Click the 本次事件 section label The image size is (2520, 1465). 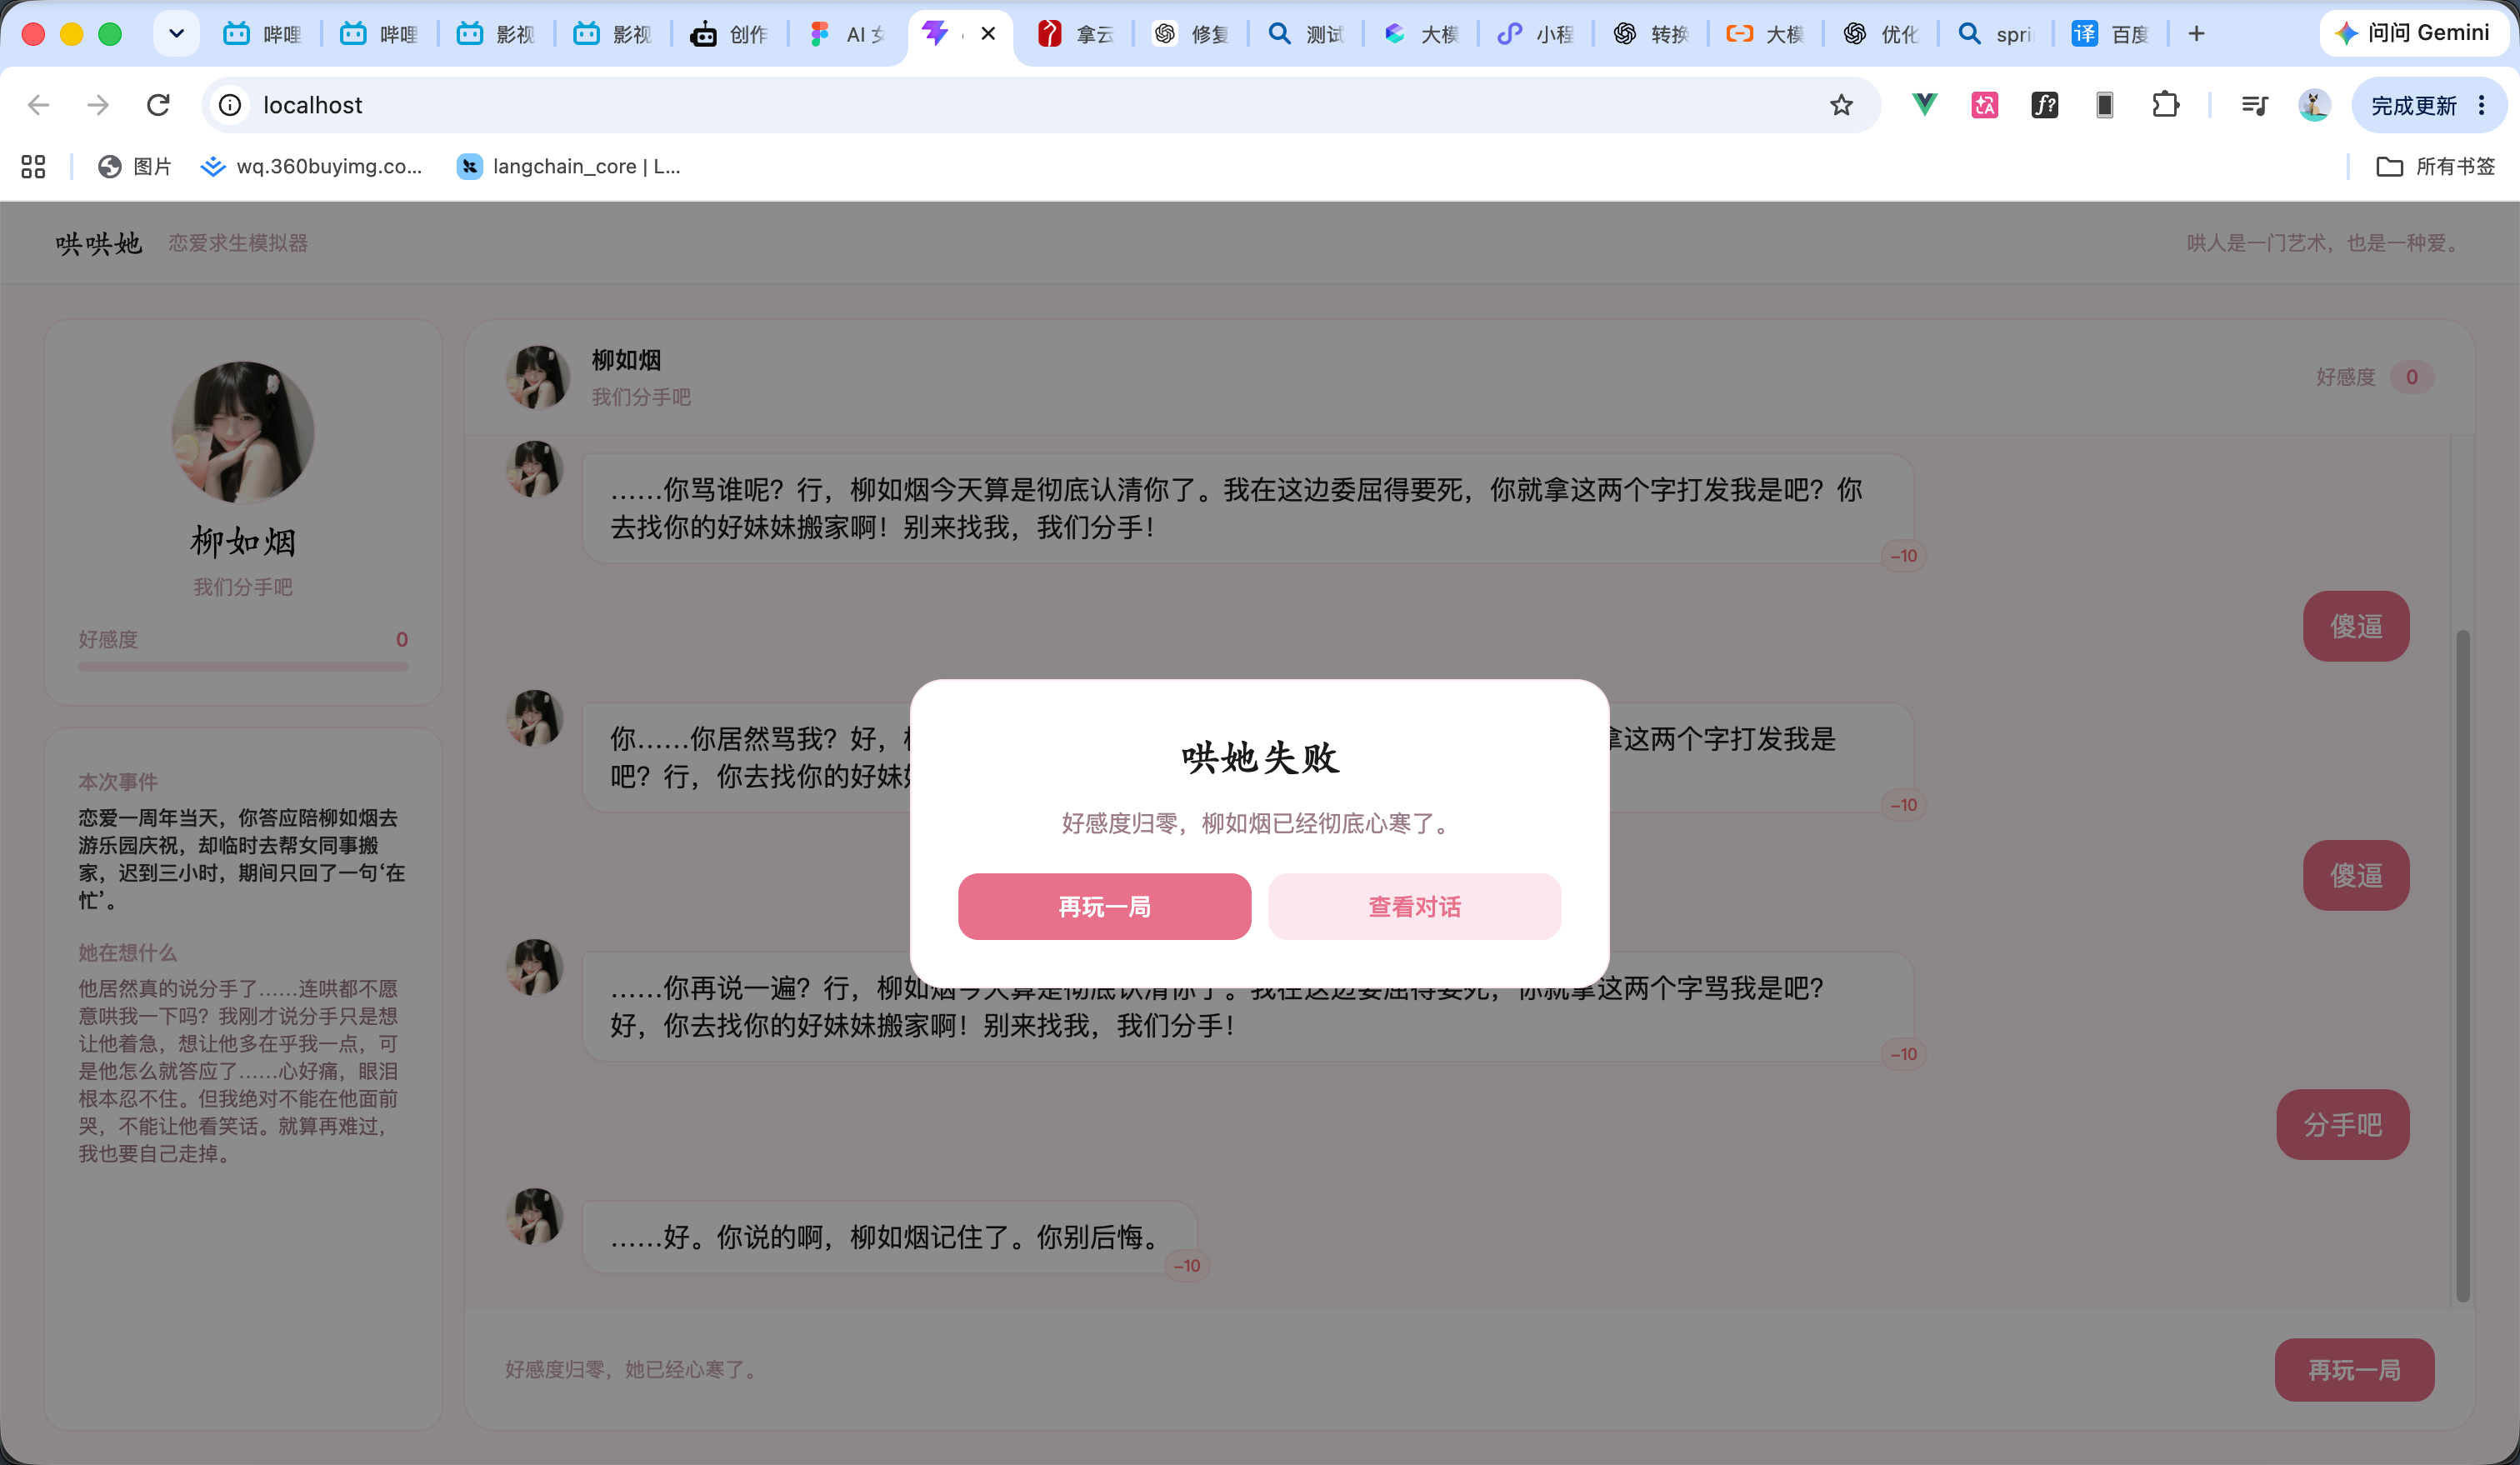pos(118,782)
